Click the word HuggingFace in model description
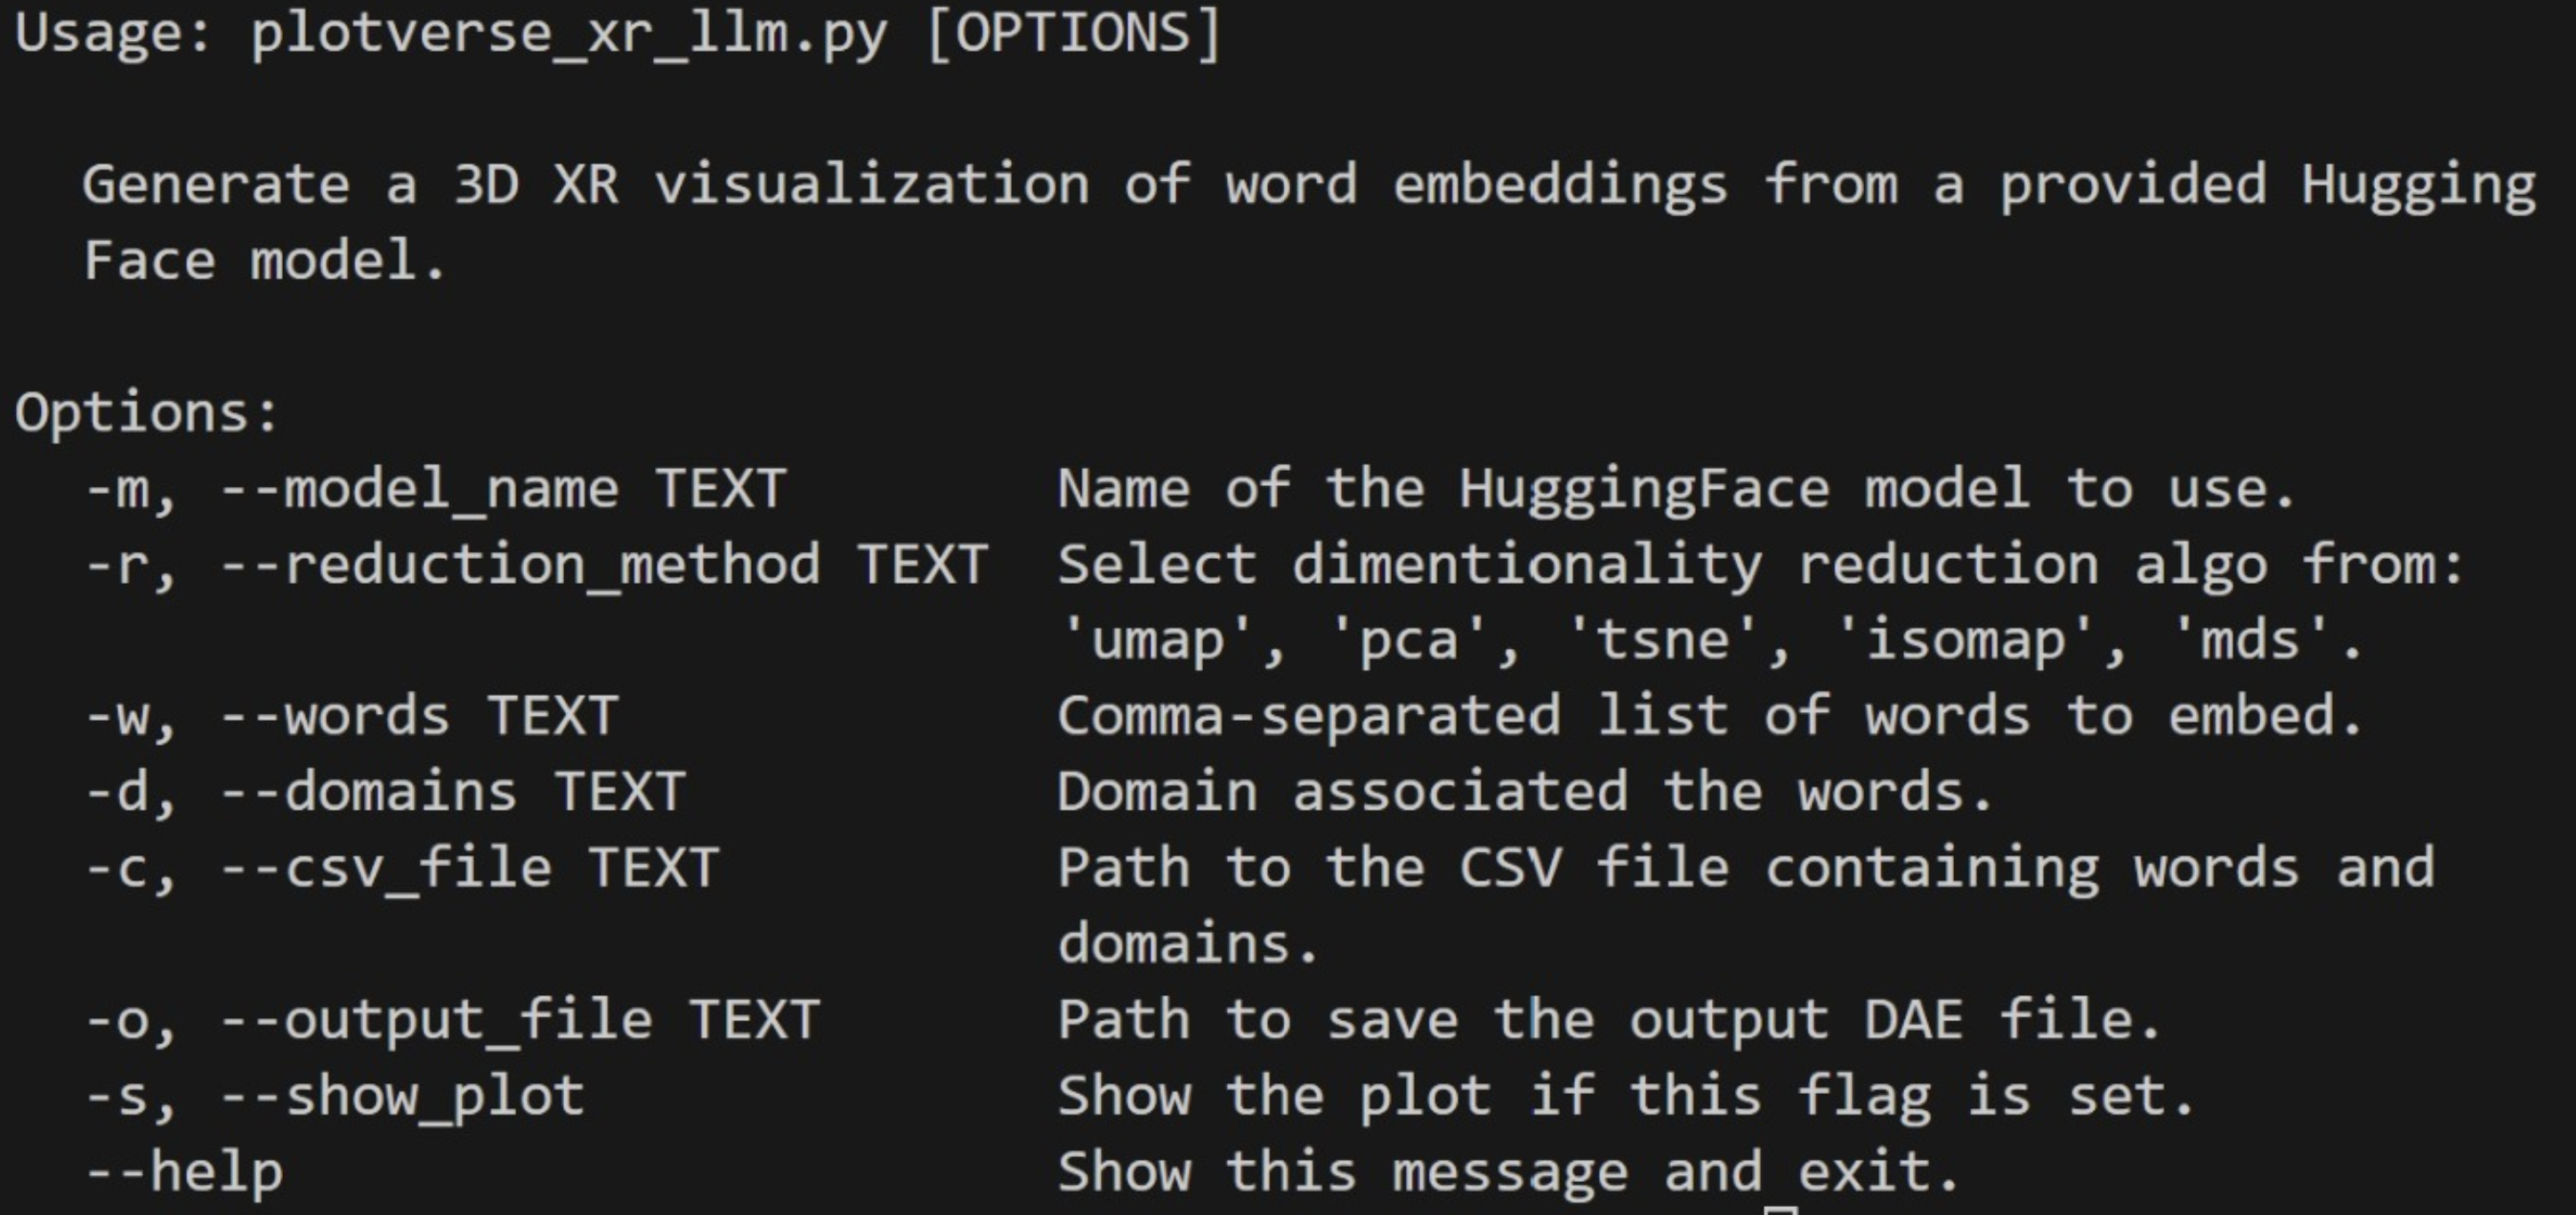The width and height of the screenshot is (2576, 1215). click(x=1643, y=490)
